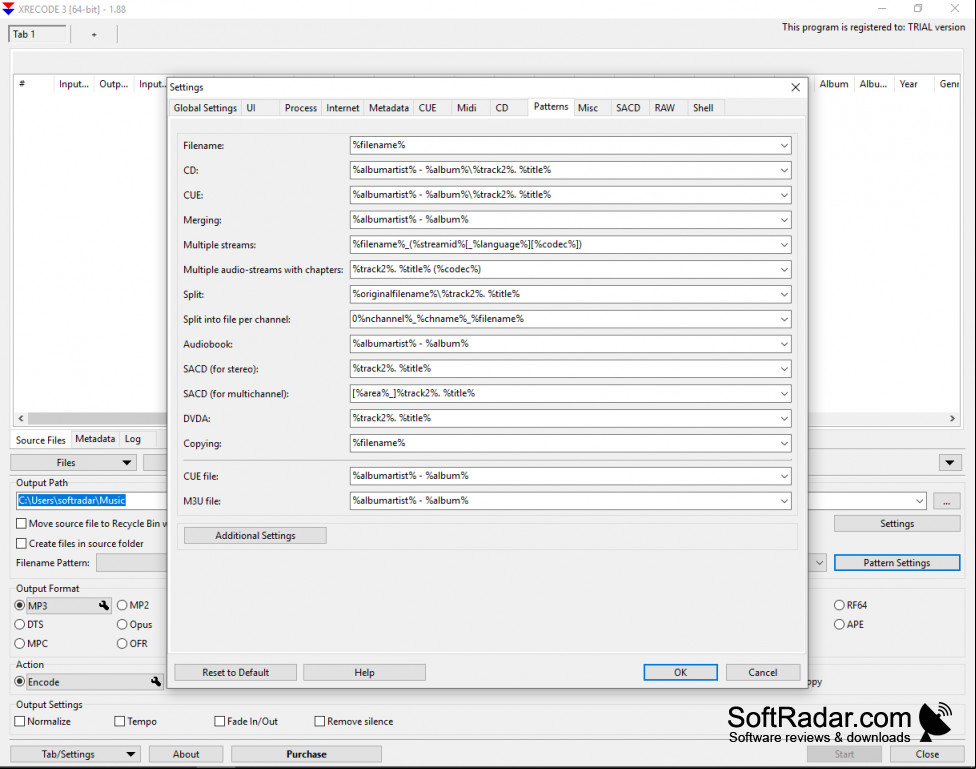
Task: Click the About button
Action: pos(186,754)
